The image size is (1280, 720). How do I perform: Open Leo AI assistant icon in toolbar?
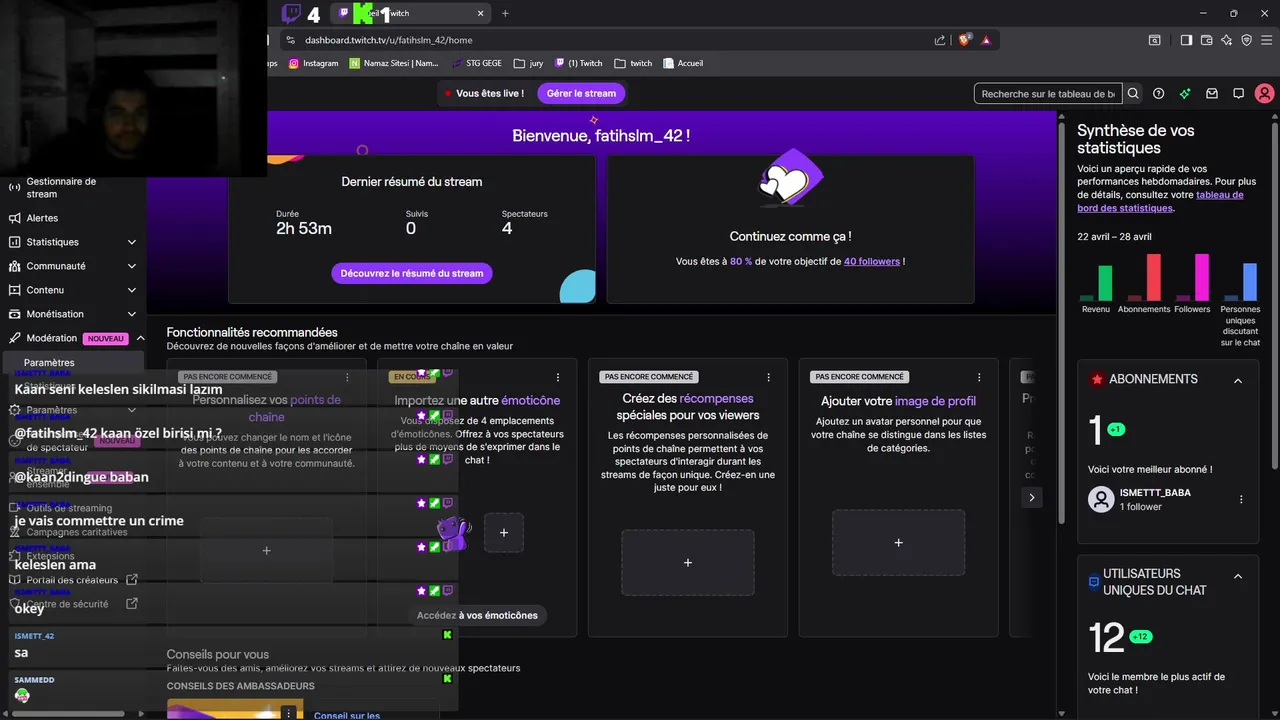click(1226, 40)
